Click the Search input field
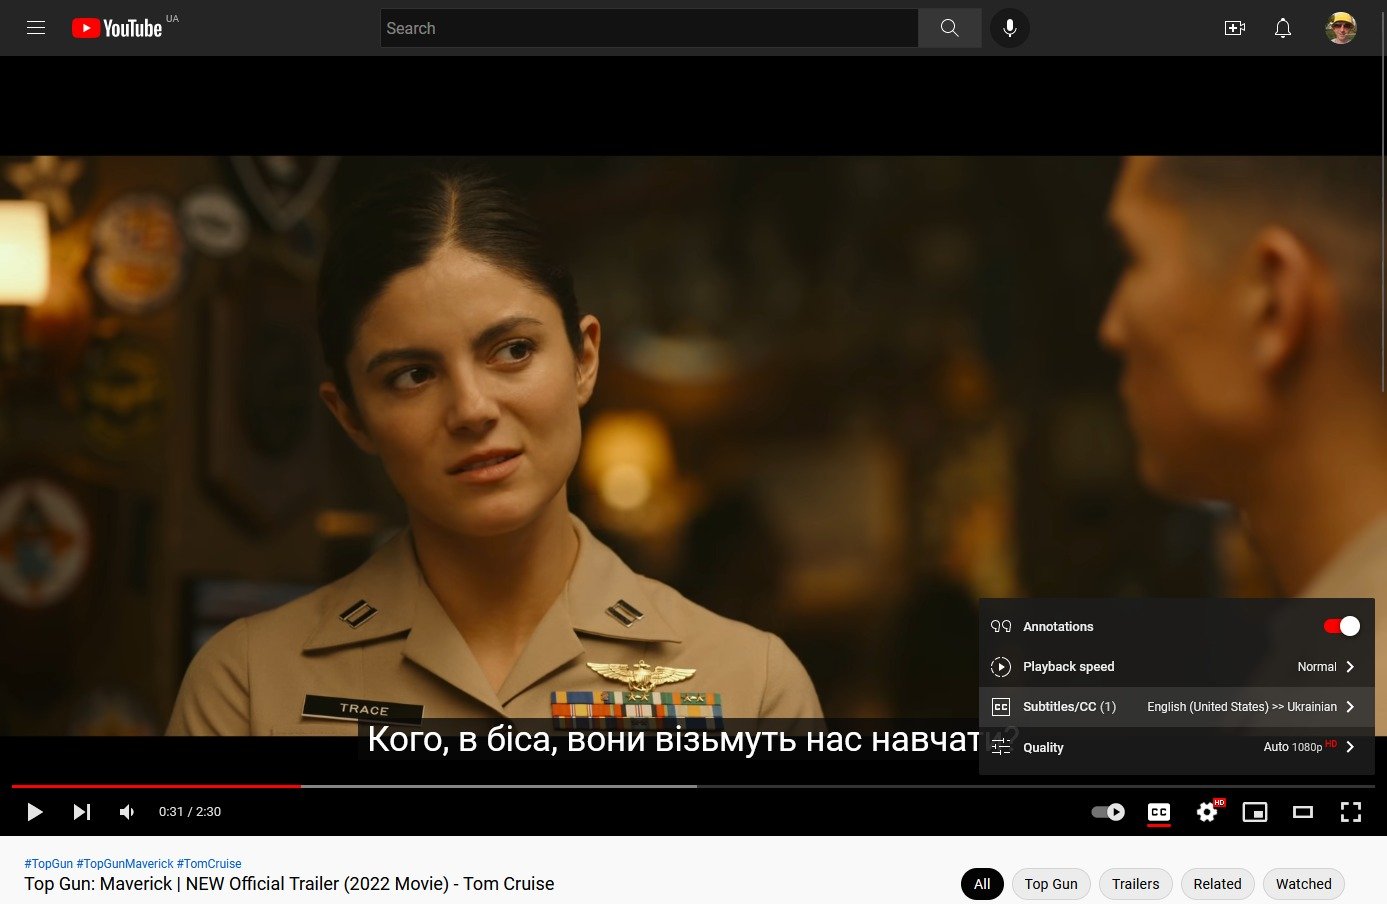This screenshot has height=904, width=1387. tap(649, 28)
